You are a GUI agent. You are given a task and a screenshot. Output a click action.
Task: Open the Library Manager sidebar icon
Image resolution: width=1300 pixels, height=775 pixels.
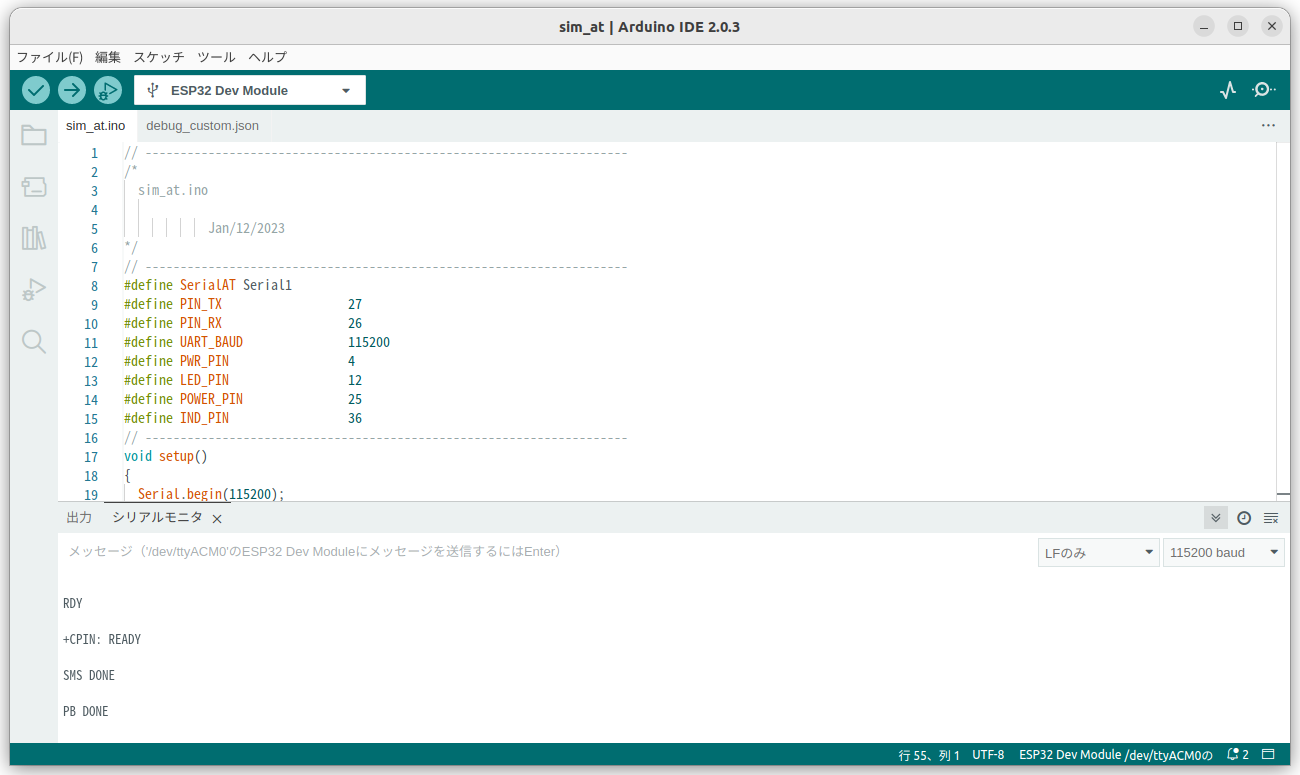pyautogui.click(x=34, y=238)
